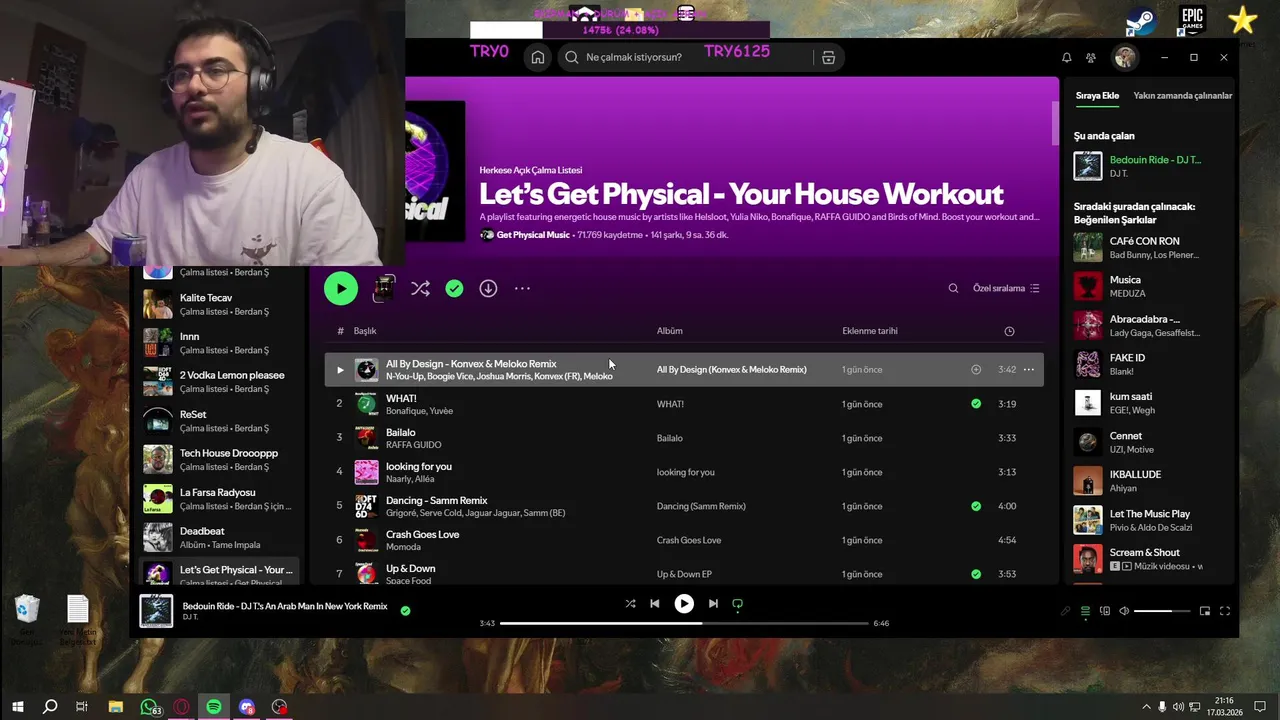This screenshot has width=1280, height=720.
Task: Open the Get Physical Music profile link
Action: point(533,235)
